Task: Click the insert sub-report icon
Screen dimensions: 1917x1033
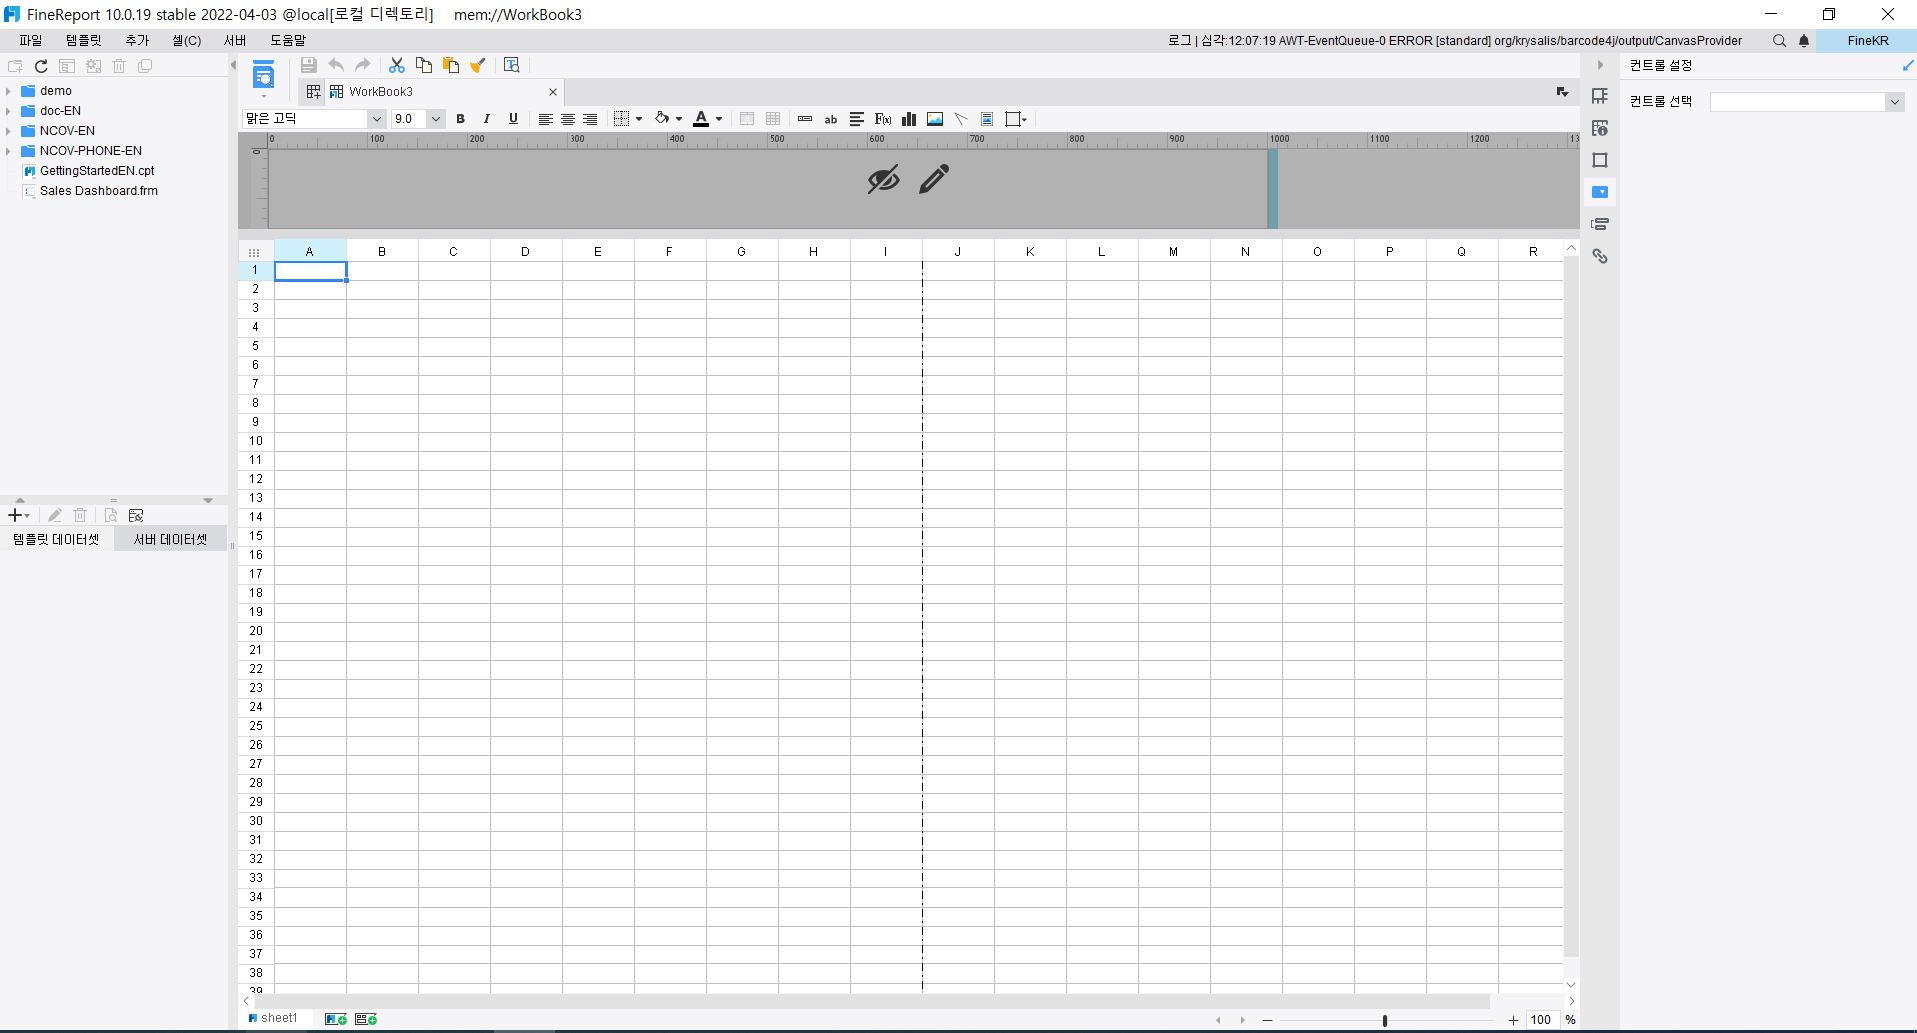Action: [x=987, y=119]
